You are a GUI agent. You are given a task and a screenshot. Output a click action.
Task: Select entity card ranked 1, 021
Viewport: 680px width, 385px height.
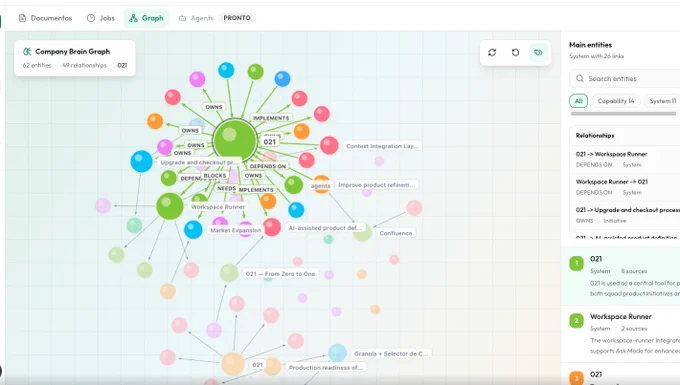tap(621, 276)
